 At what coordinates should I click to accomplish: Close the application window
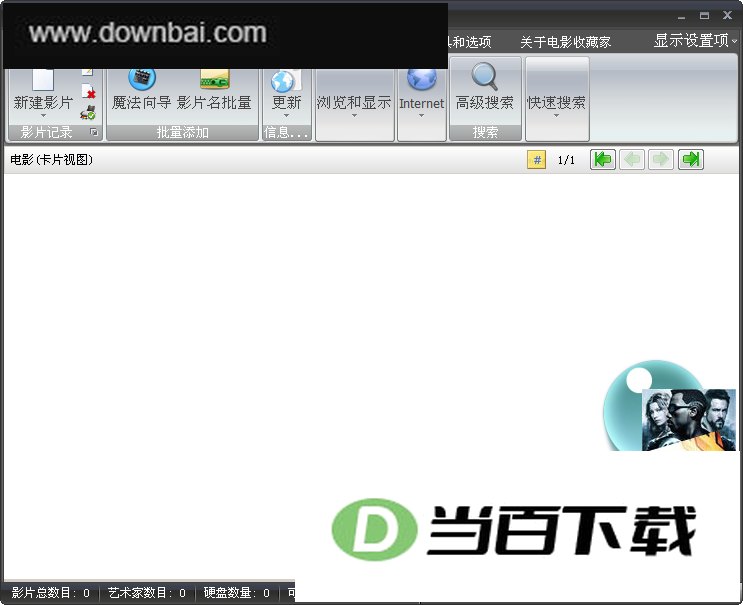click(x=728, y=15)
